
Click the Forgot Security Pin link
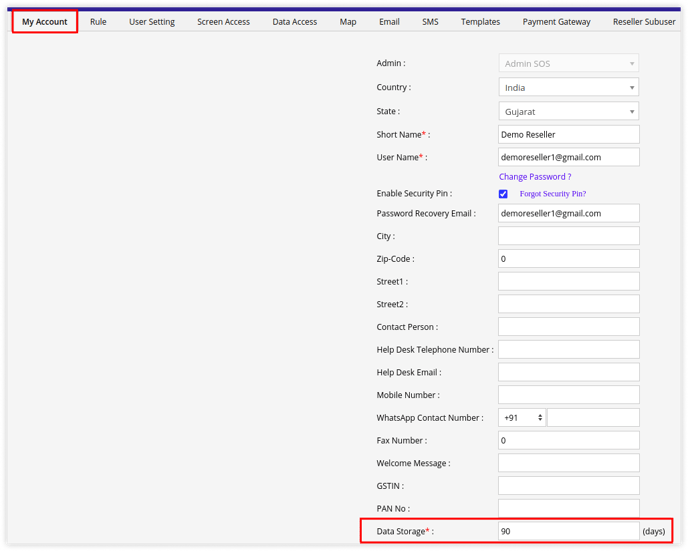point(552,194)
